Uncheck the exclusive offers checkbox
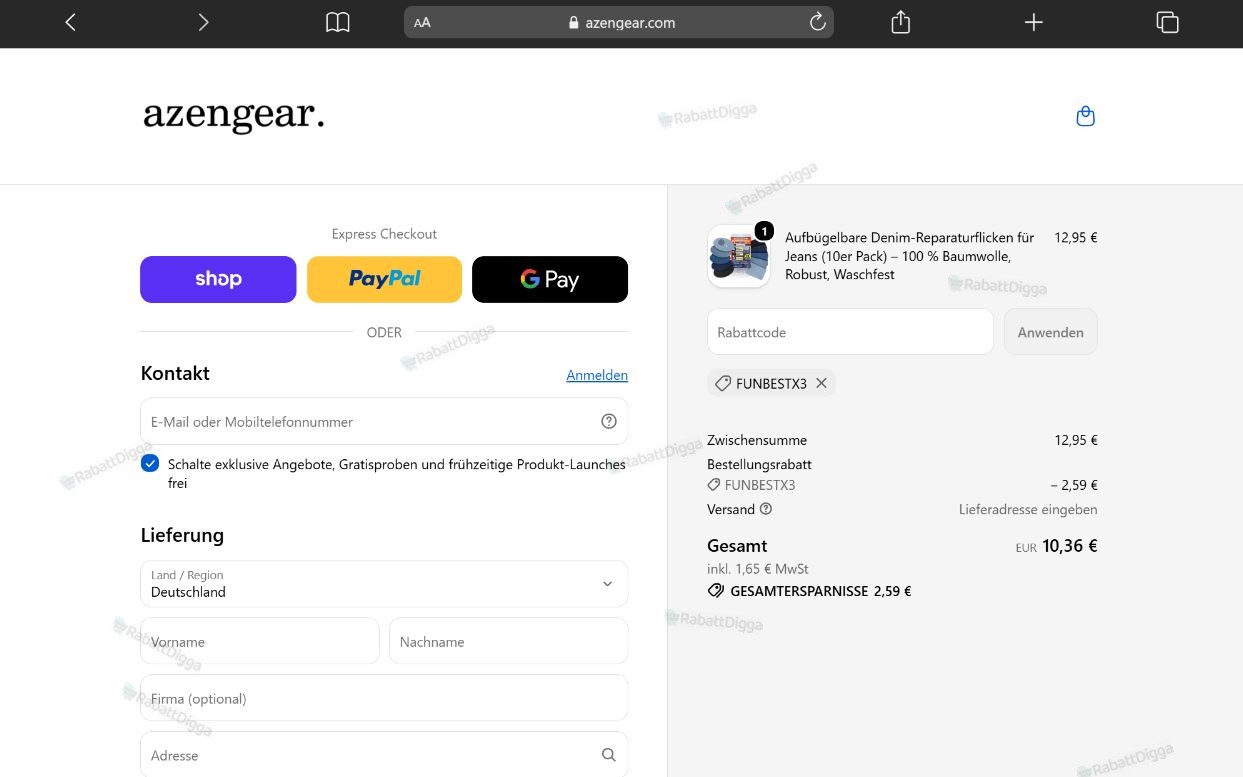1243x777 pixels. click(x=150, y=463)
